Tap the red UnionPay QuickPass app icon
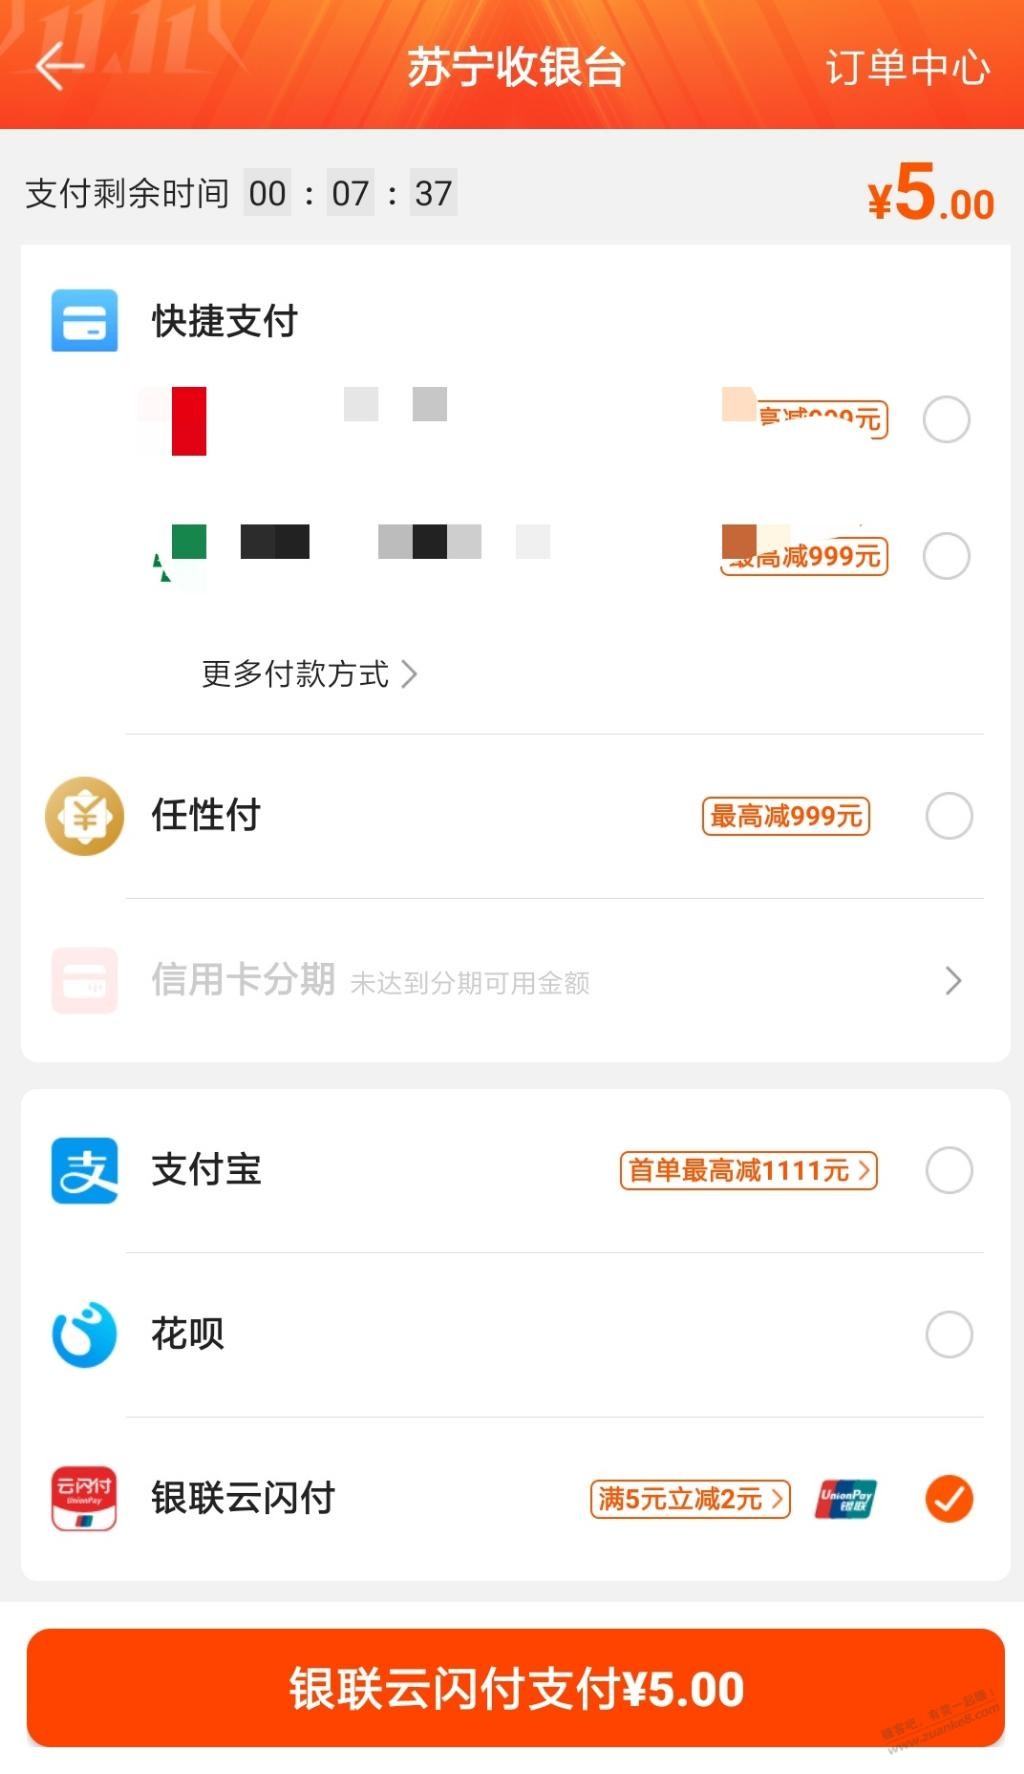 [x=85, y=1498]
